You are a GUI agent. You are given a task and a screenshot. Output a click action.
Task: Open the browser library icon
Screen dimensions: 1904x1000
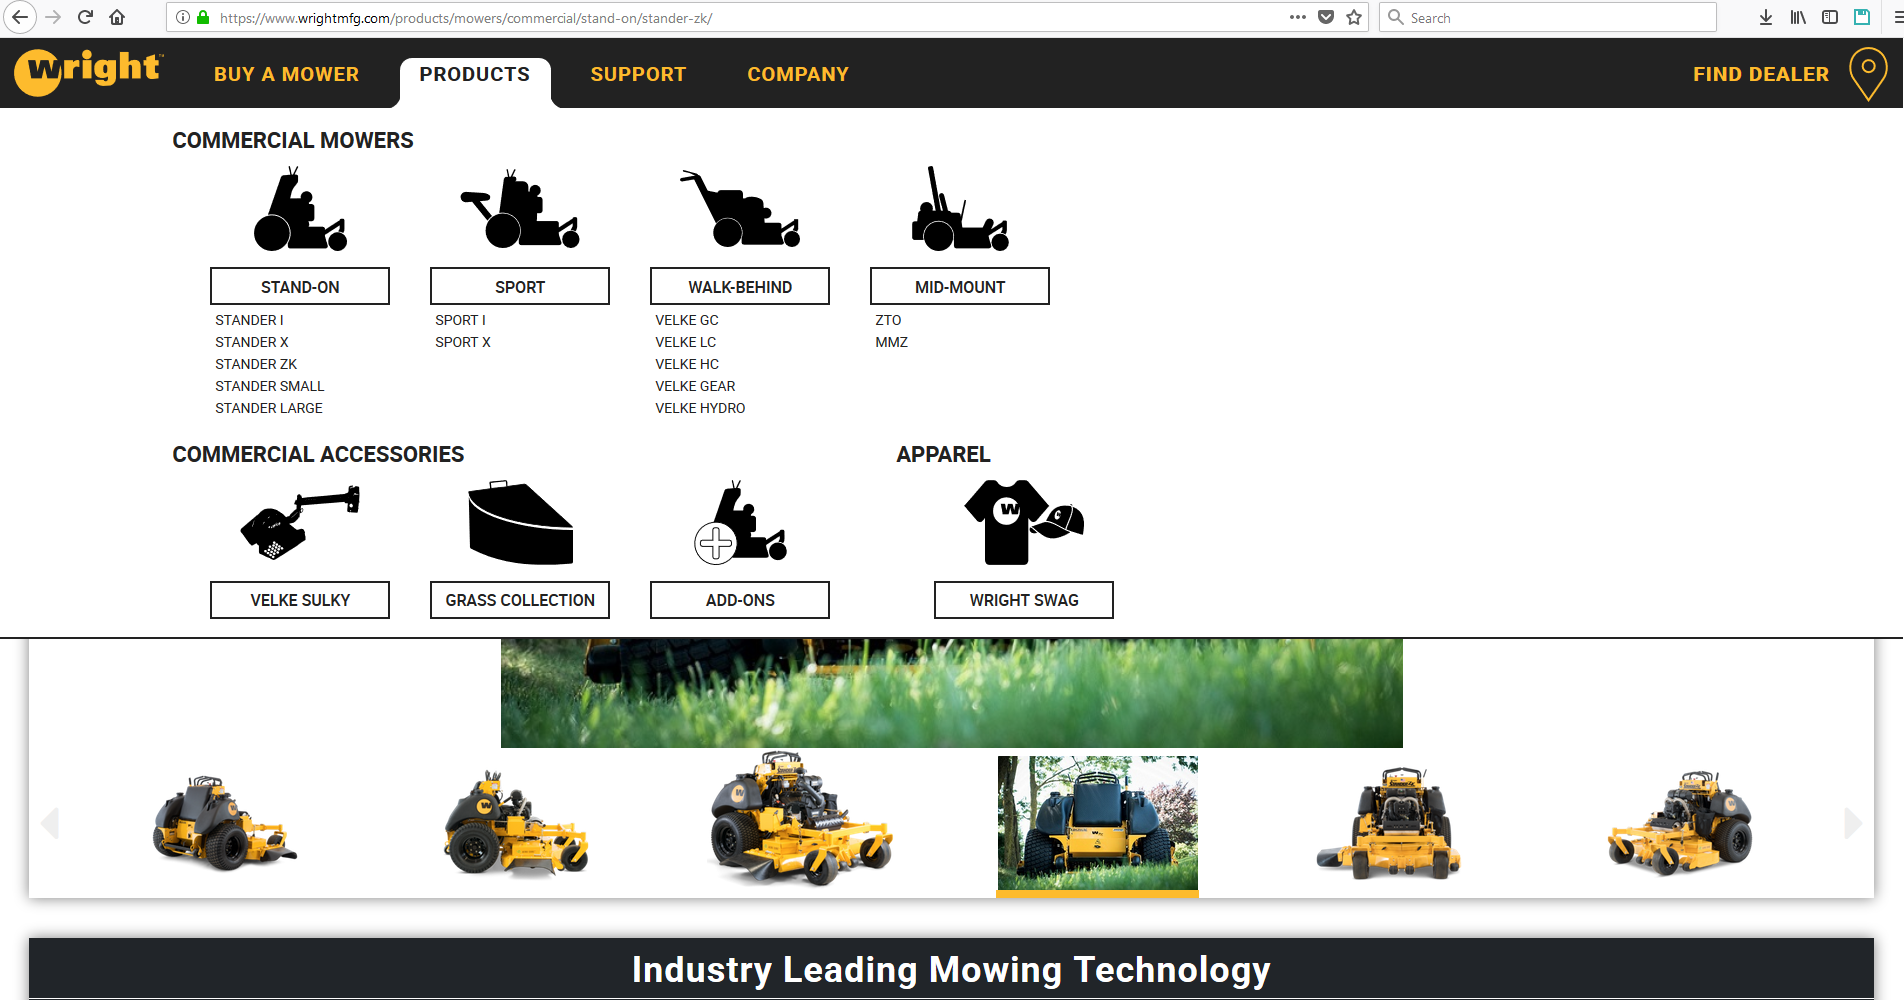[x=1798, y=17]
